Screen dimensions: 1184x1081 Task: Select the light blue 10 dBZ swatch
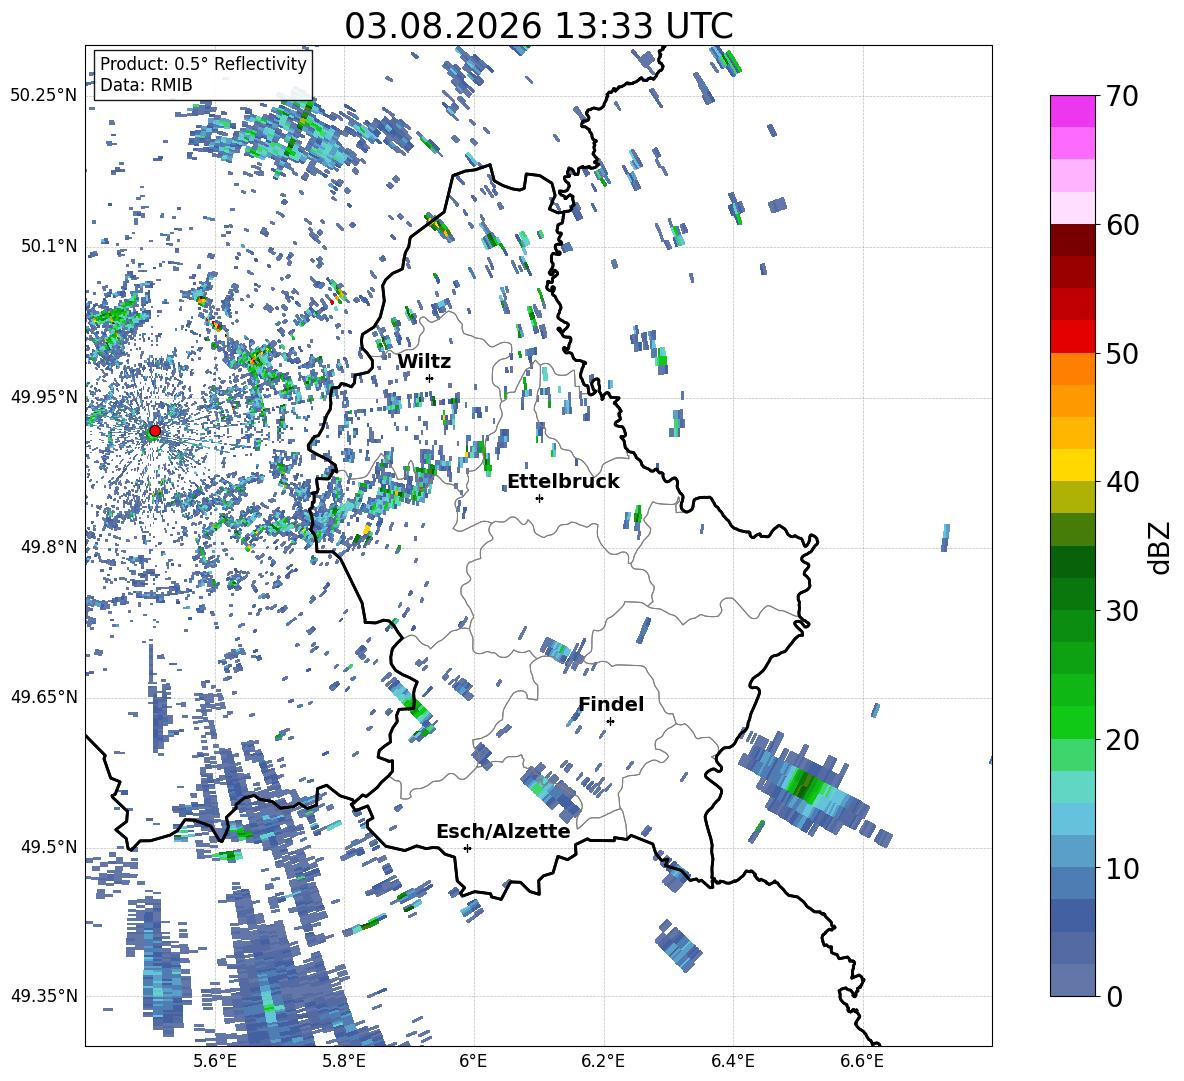1072,851
